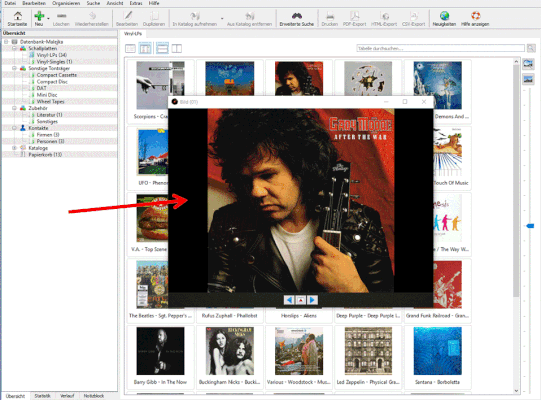Select Literatur (1) in tree
This screenshot has height=400, width=541.
[49, 115]
